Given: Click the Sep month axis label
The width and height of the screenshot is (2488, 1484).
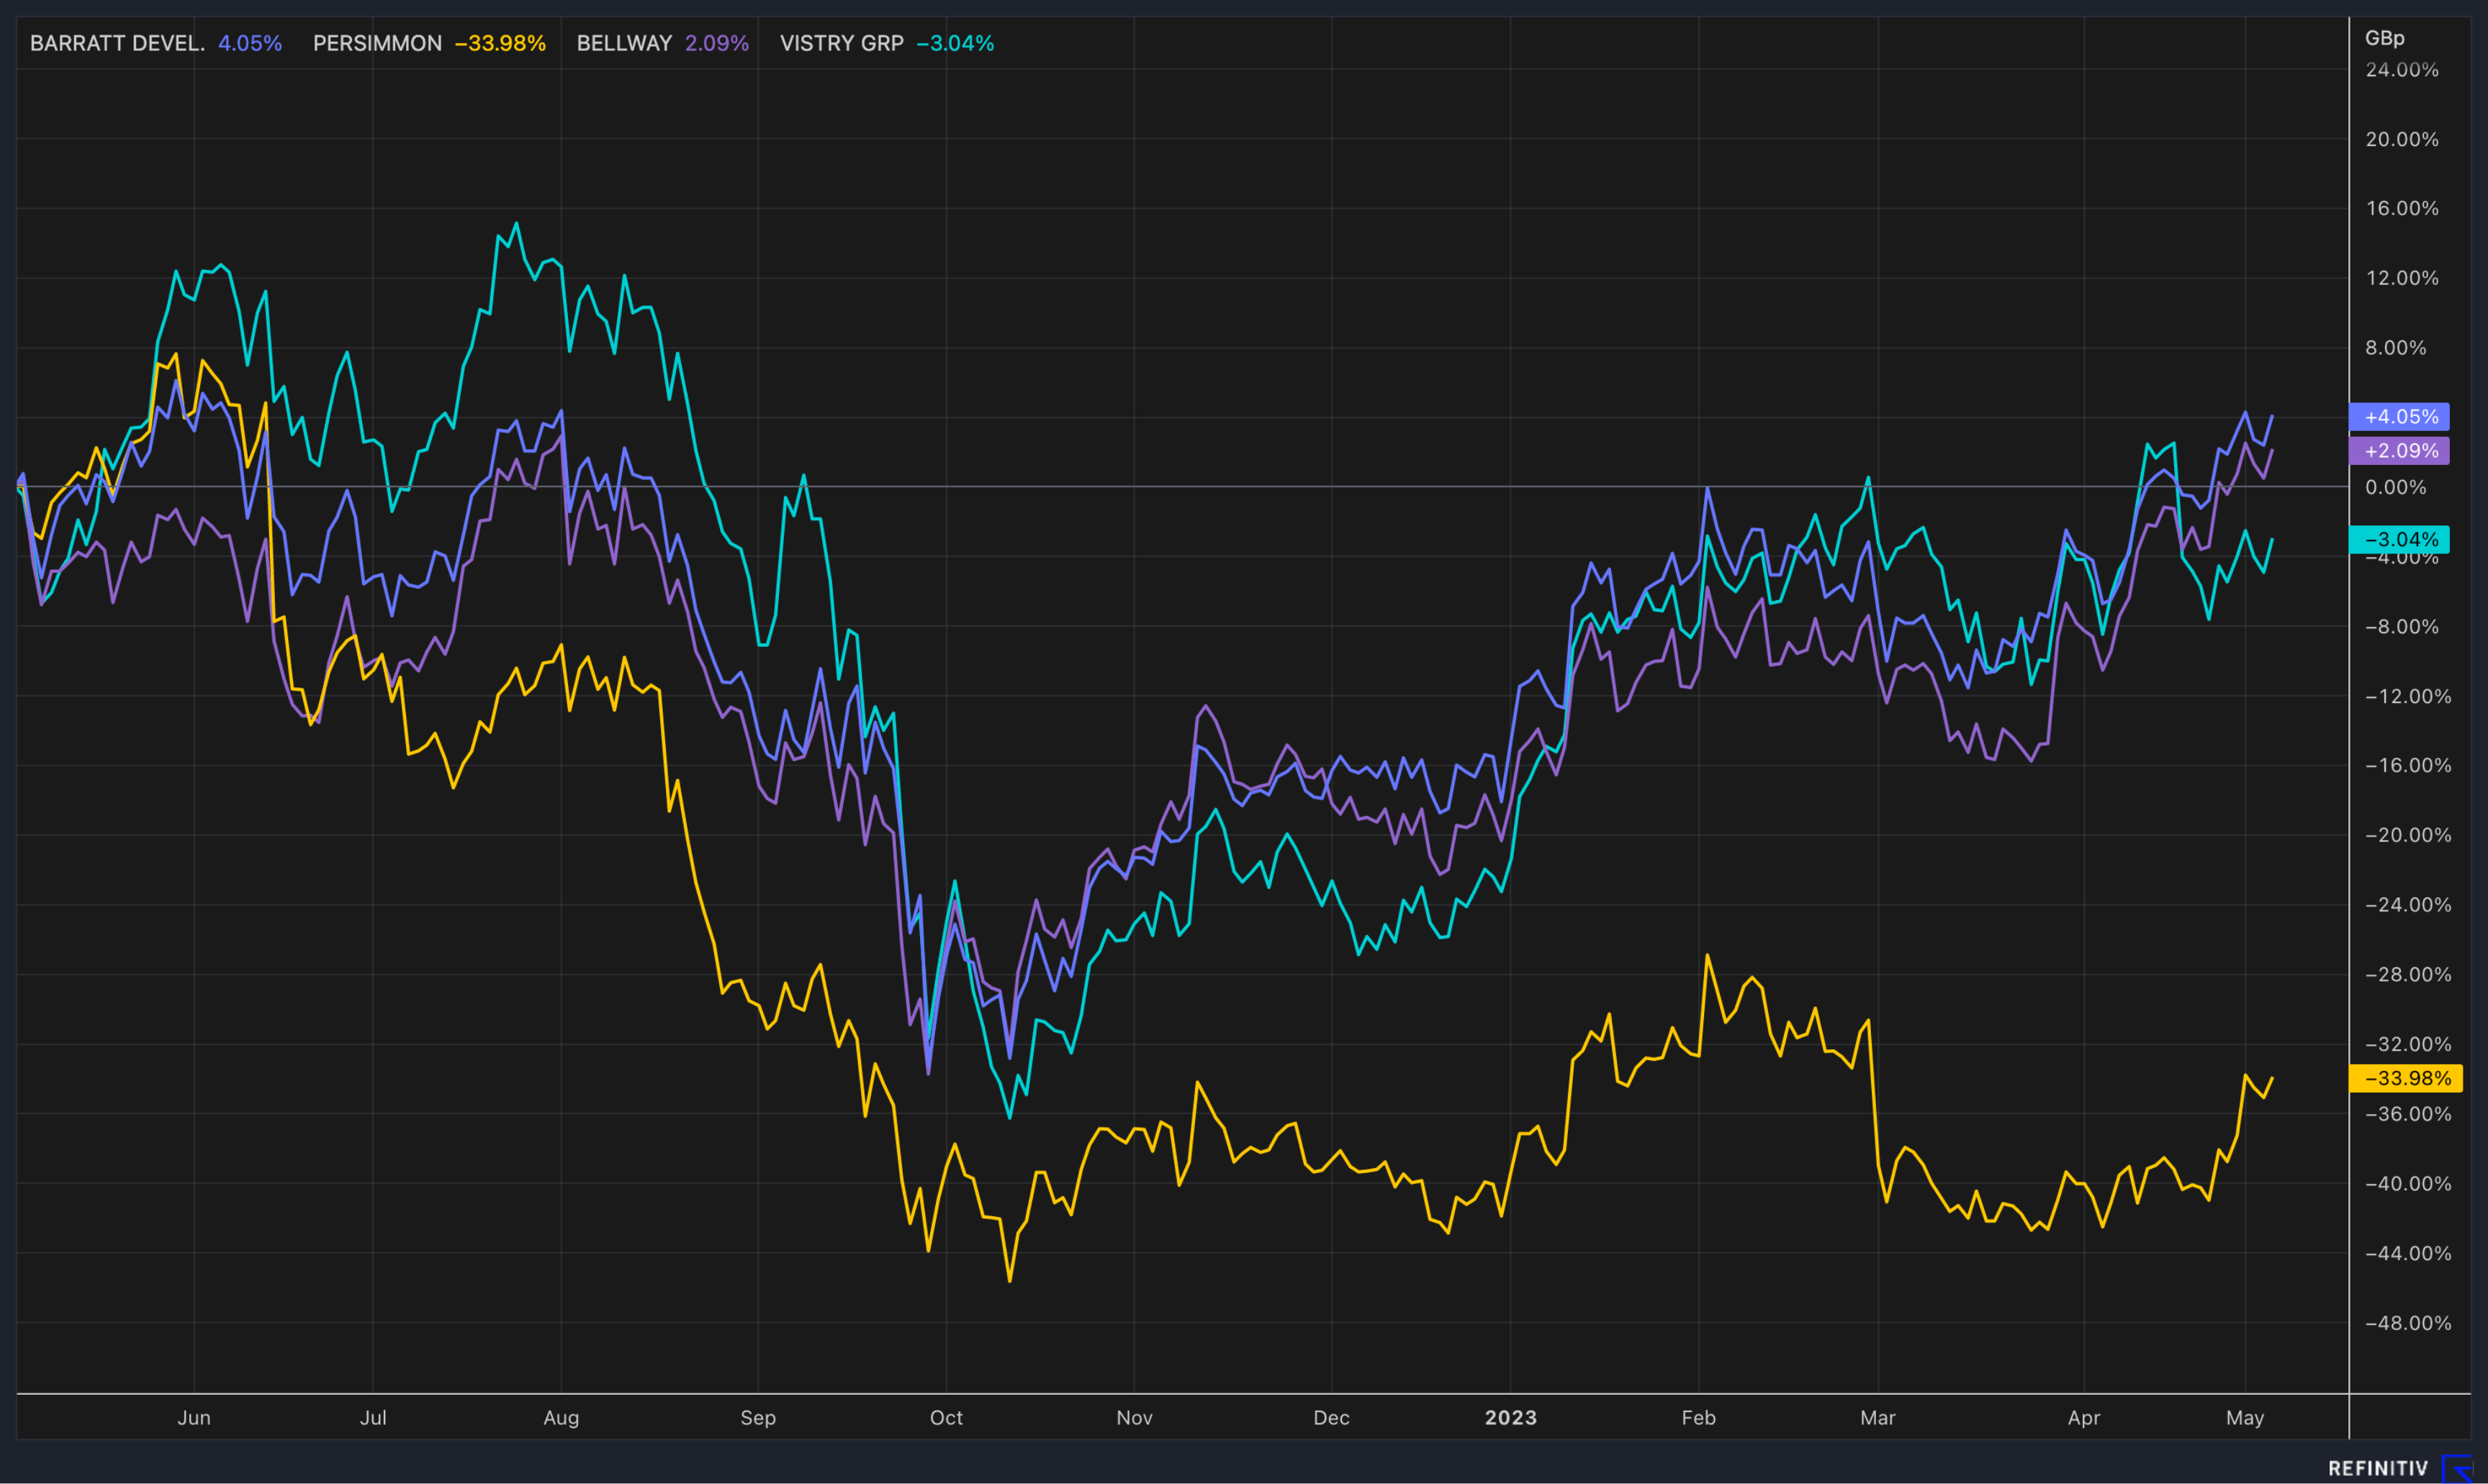Looking at the screenshot, I should click(758, 1417).
